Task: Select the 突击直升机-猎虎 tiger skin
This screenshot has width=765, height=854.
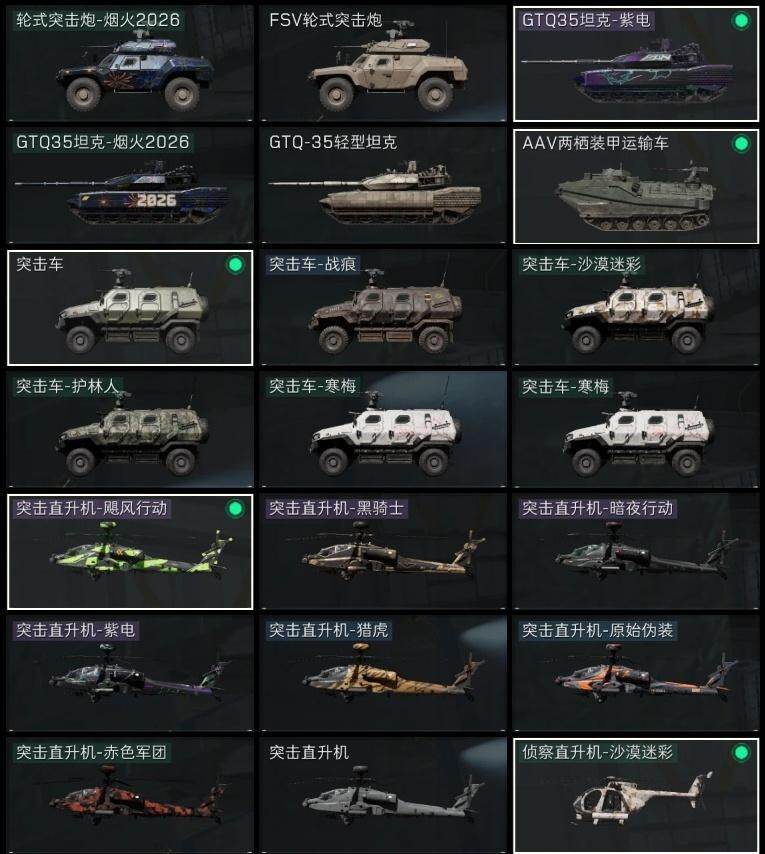Action: pos(383,674)
